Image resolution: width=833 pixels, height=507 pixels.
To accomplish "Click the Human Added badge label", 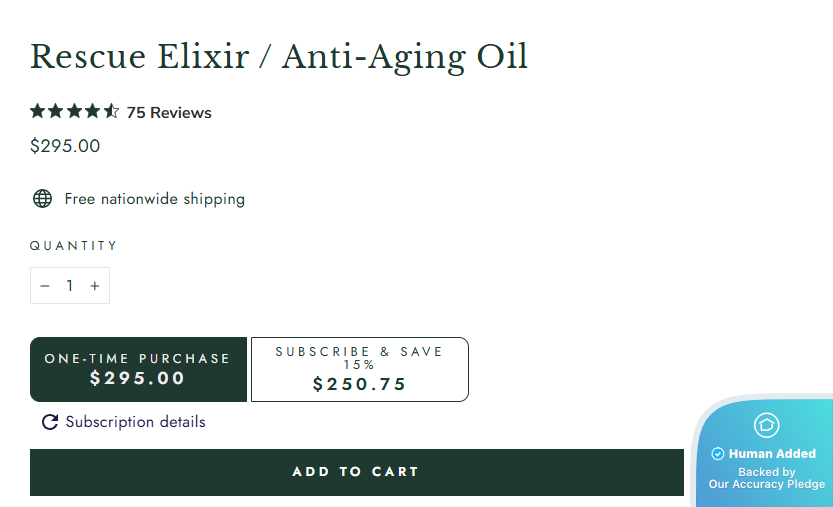I will coord(772,454).
